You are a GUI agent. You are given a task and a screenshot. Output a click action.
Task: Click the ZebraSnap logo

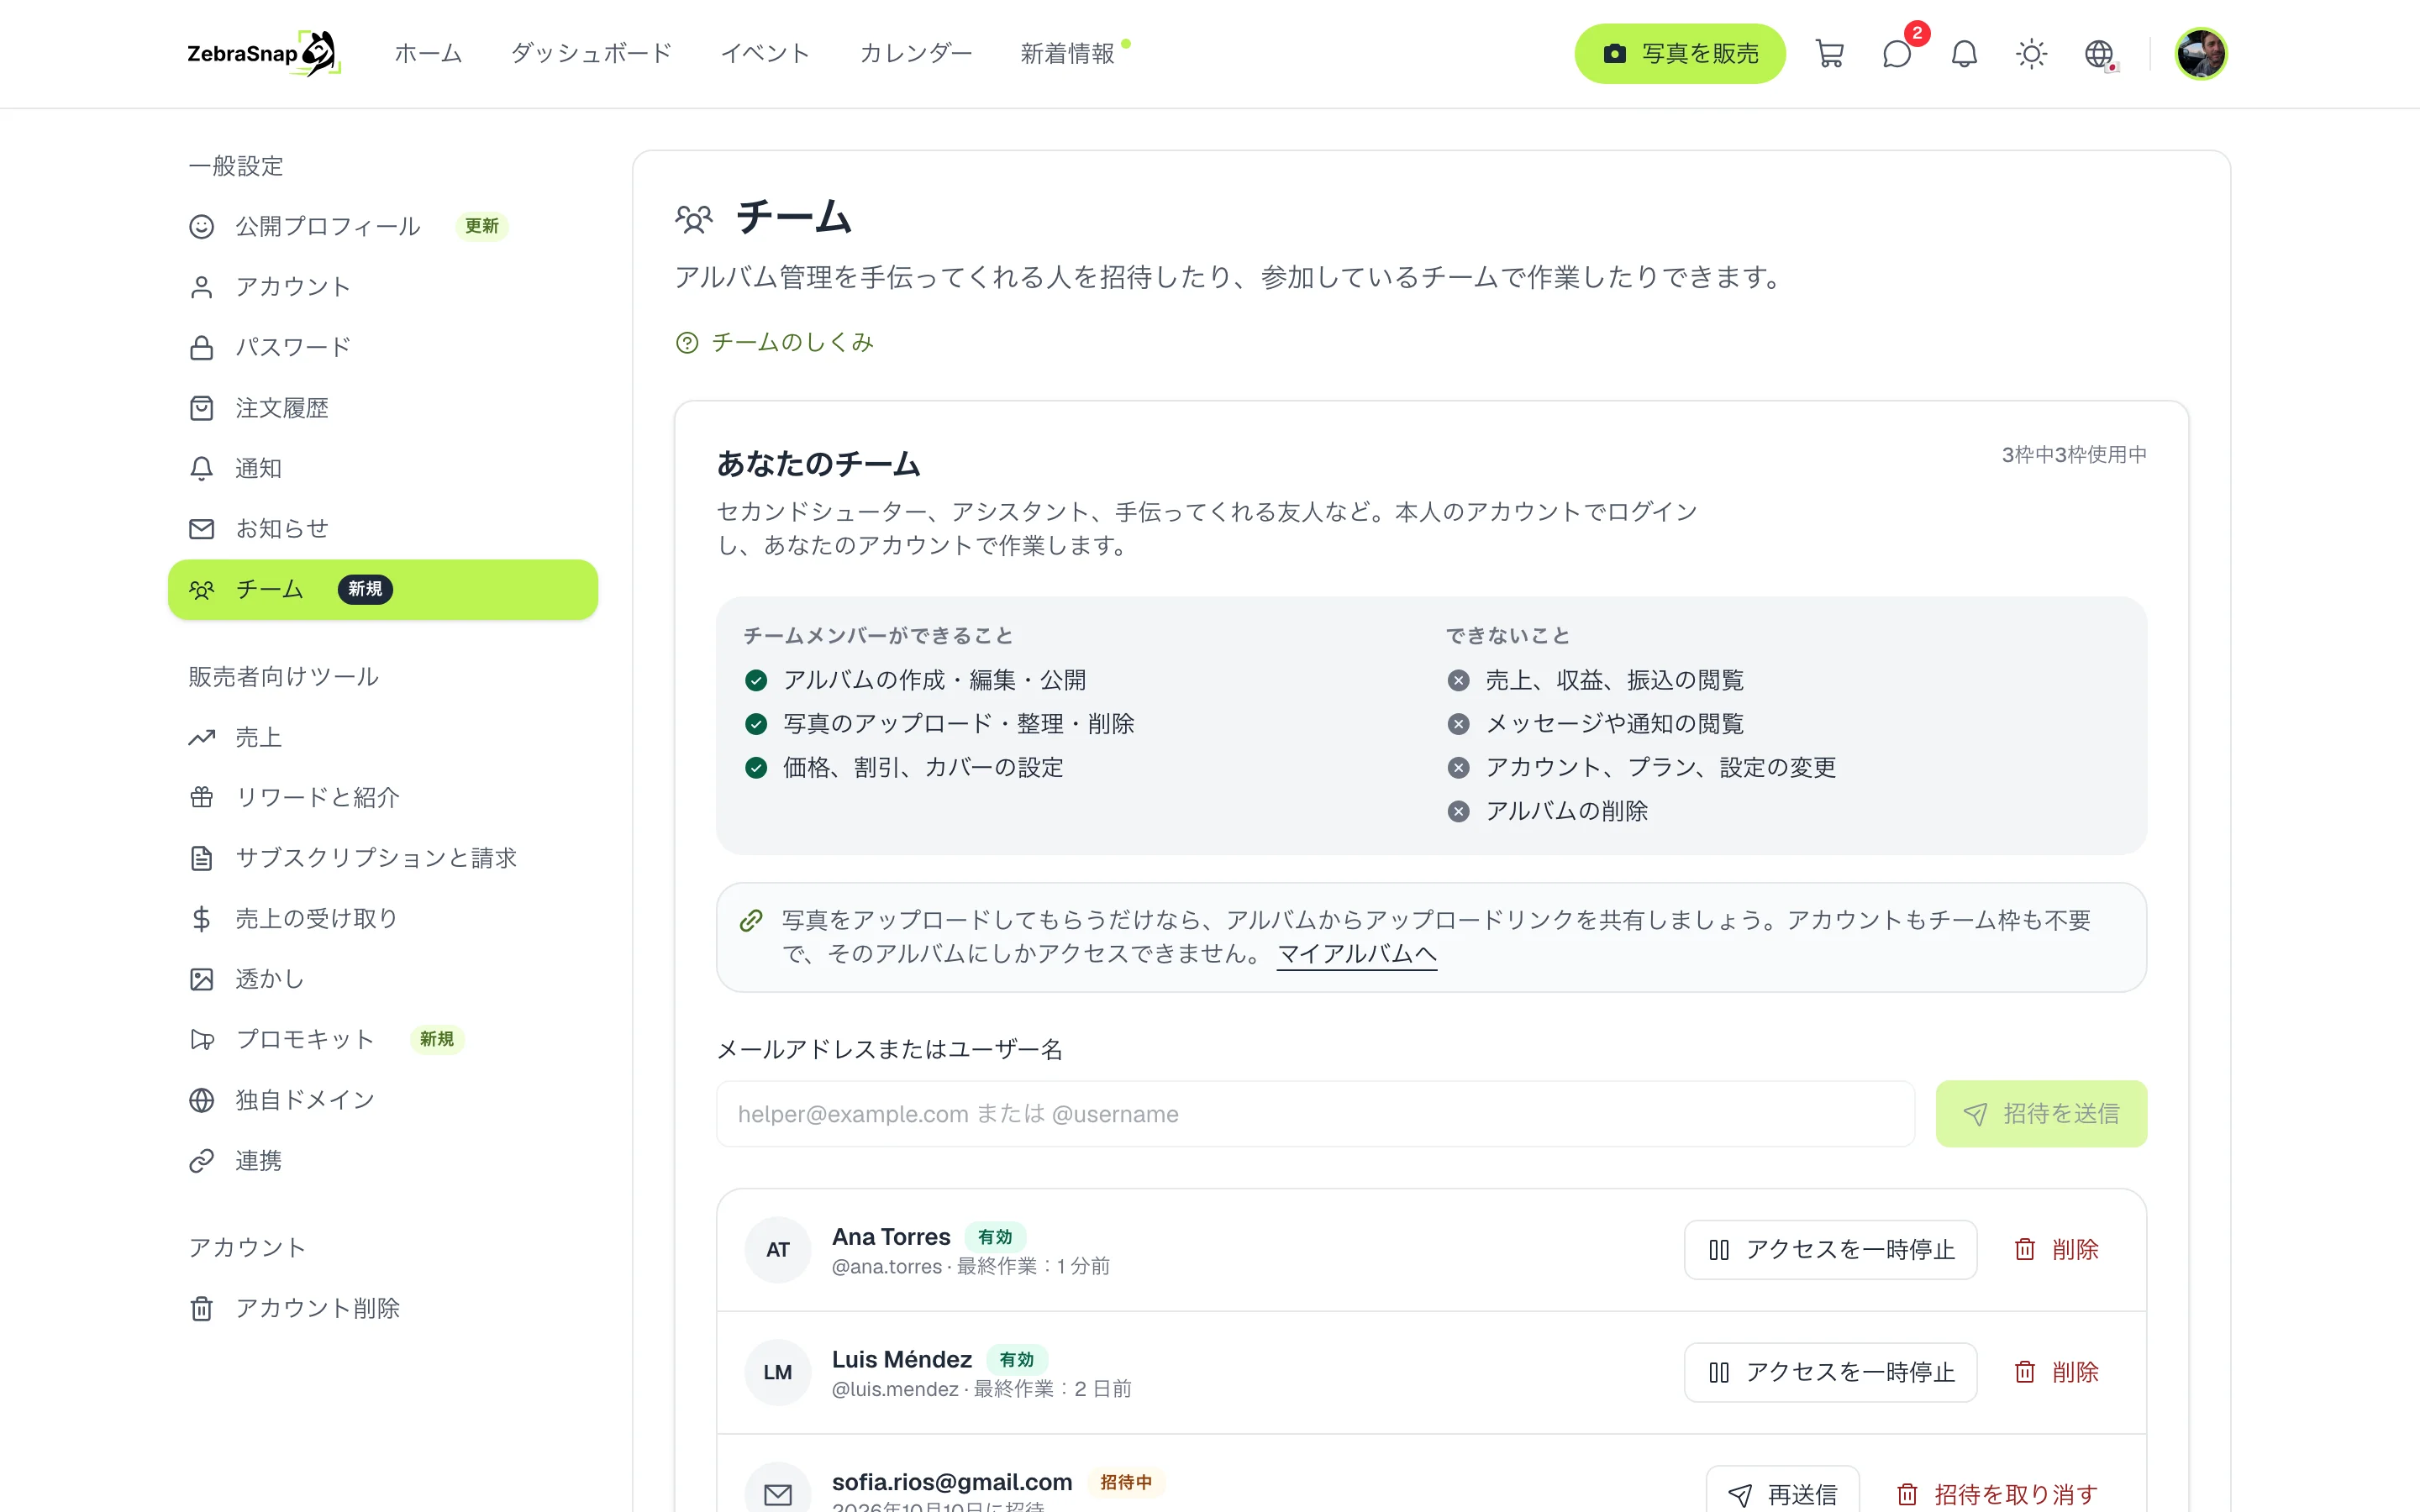264,54
